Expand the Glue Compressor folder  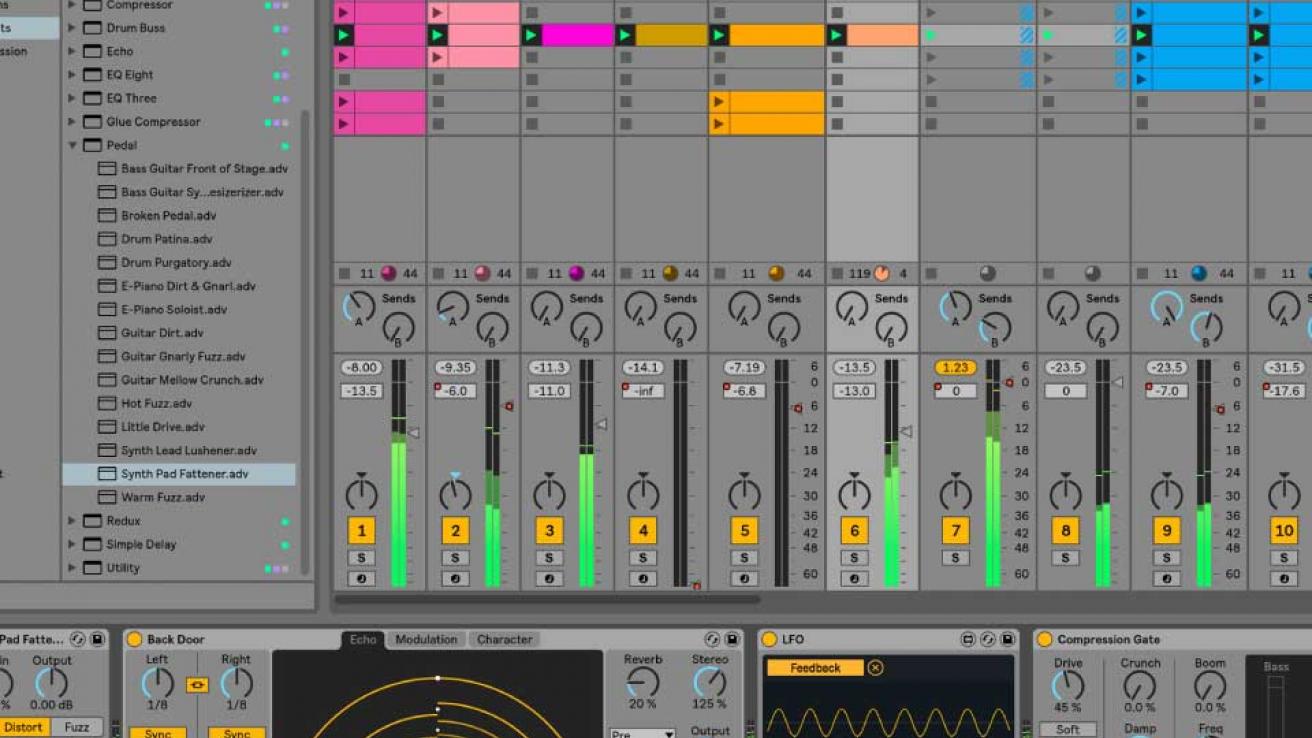click(x=72, y=122)
